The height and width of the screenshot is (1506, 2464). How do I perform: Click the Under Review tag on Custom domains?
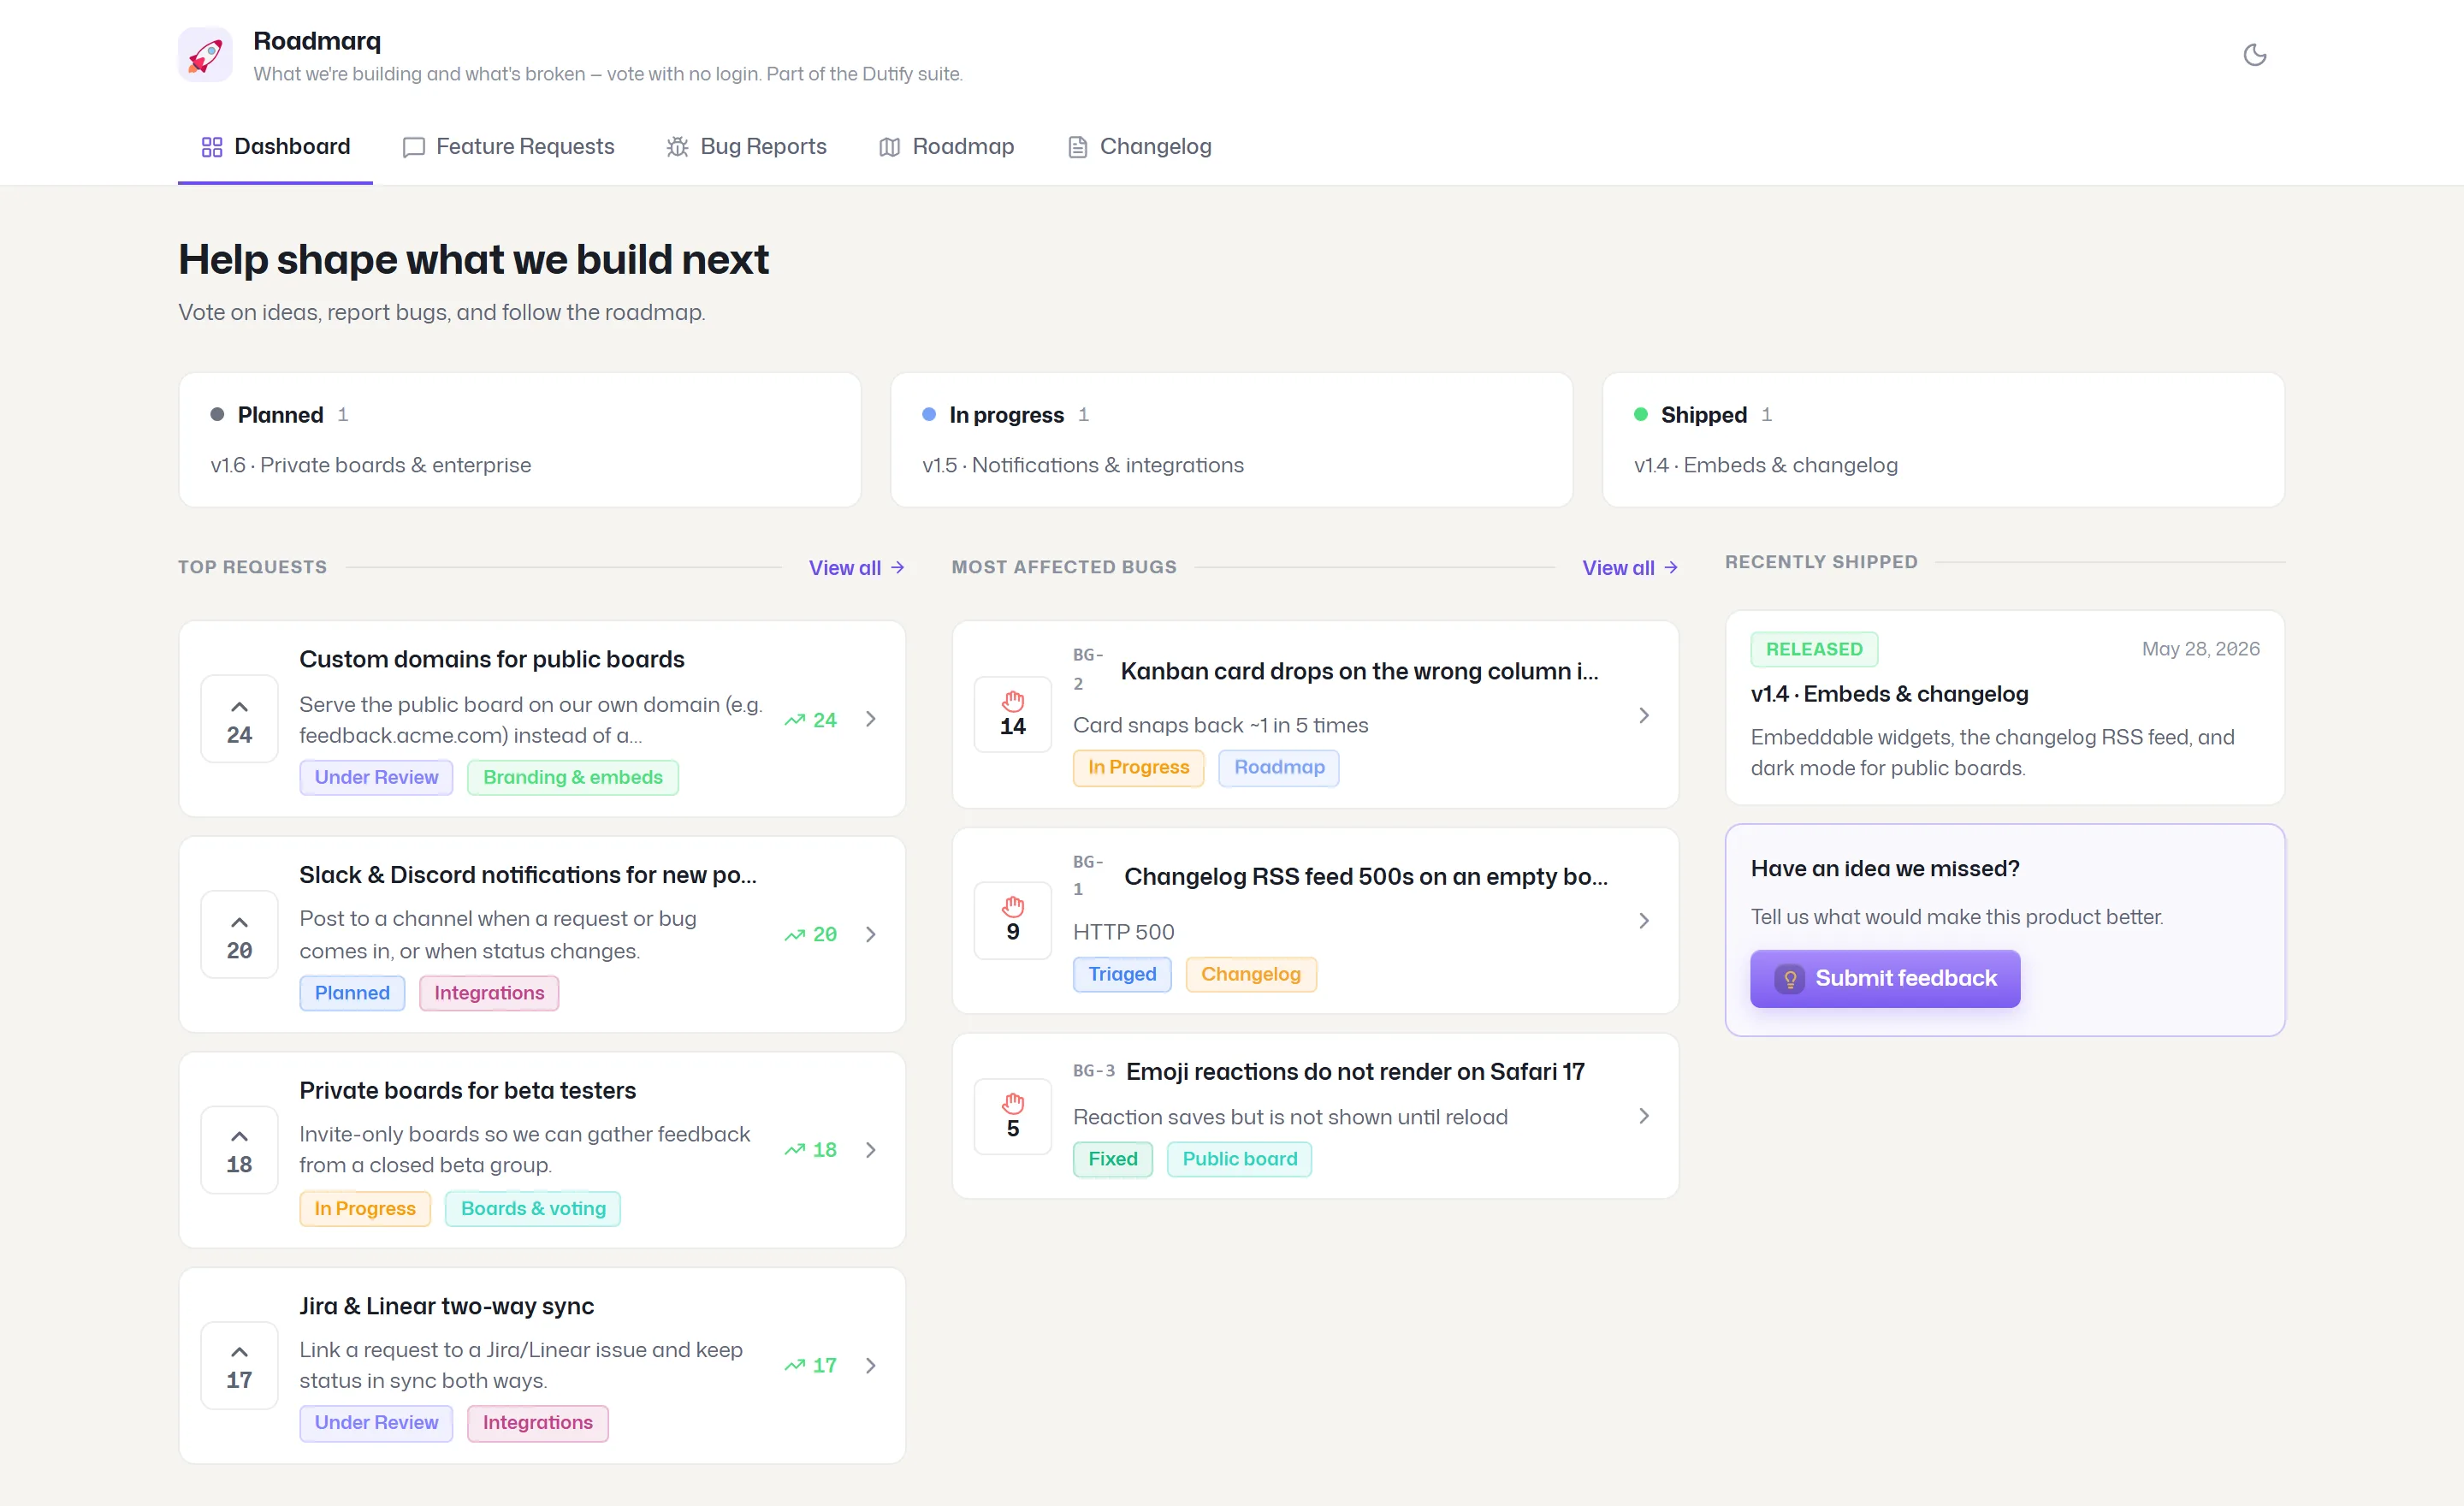[376, 778]
